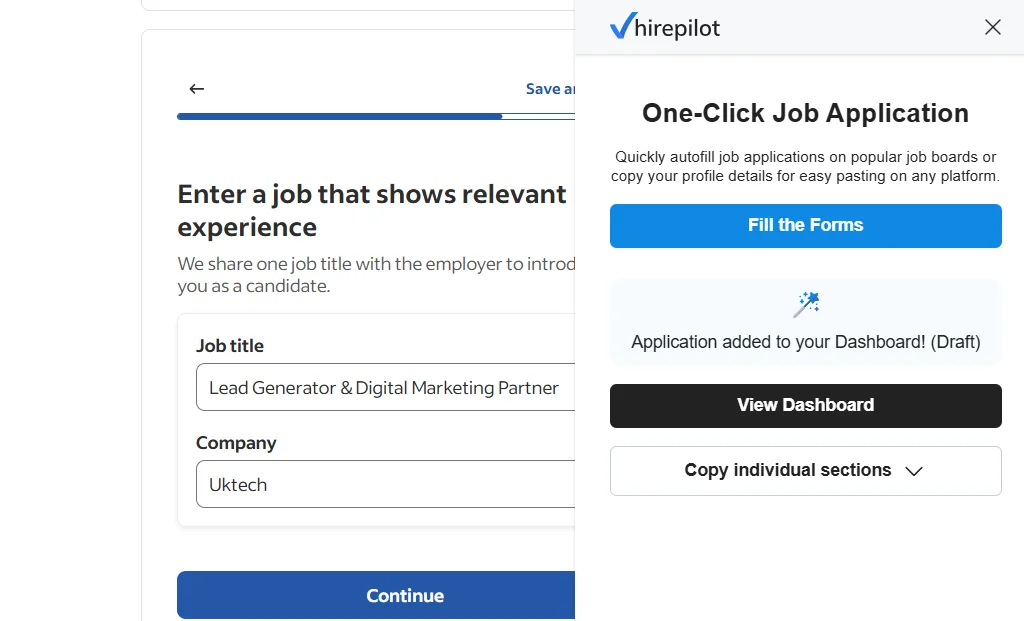
Task: Click the blue check in hirepilot branding
Action: [x=625, y=26]
